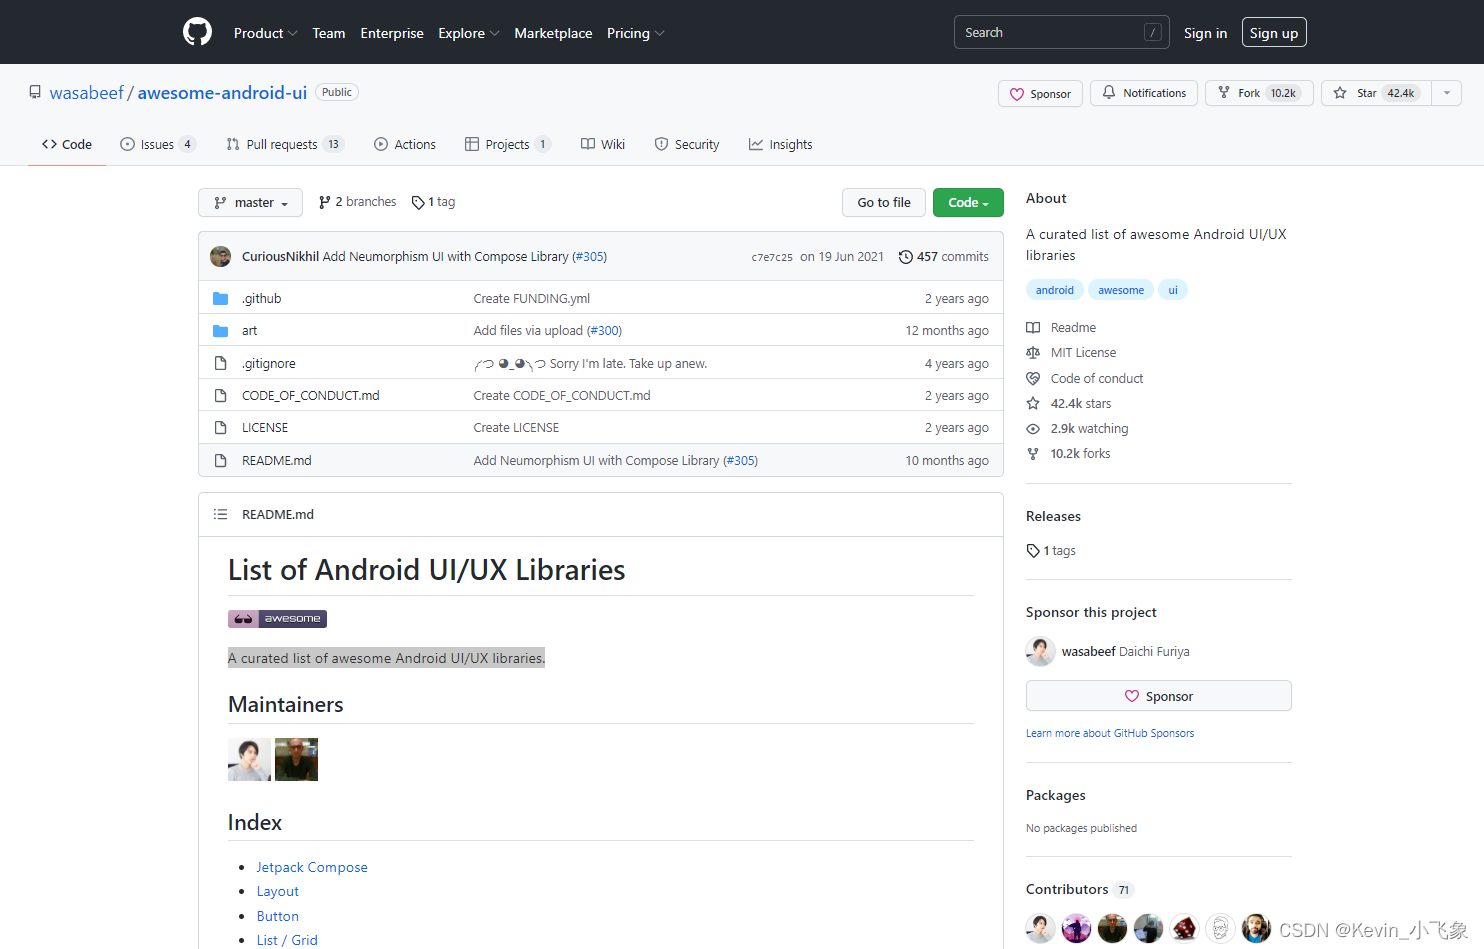Click Sponsor button in sidebar
The image size is (1484, 949).
pos(1158,696)
